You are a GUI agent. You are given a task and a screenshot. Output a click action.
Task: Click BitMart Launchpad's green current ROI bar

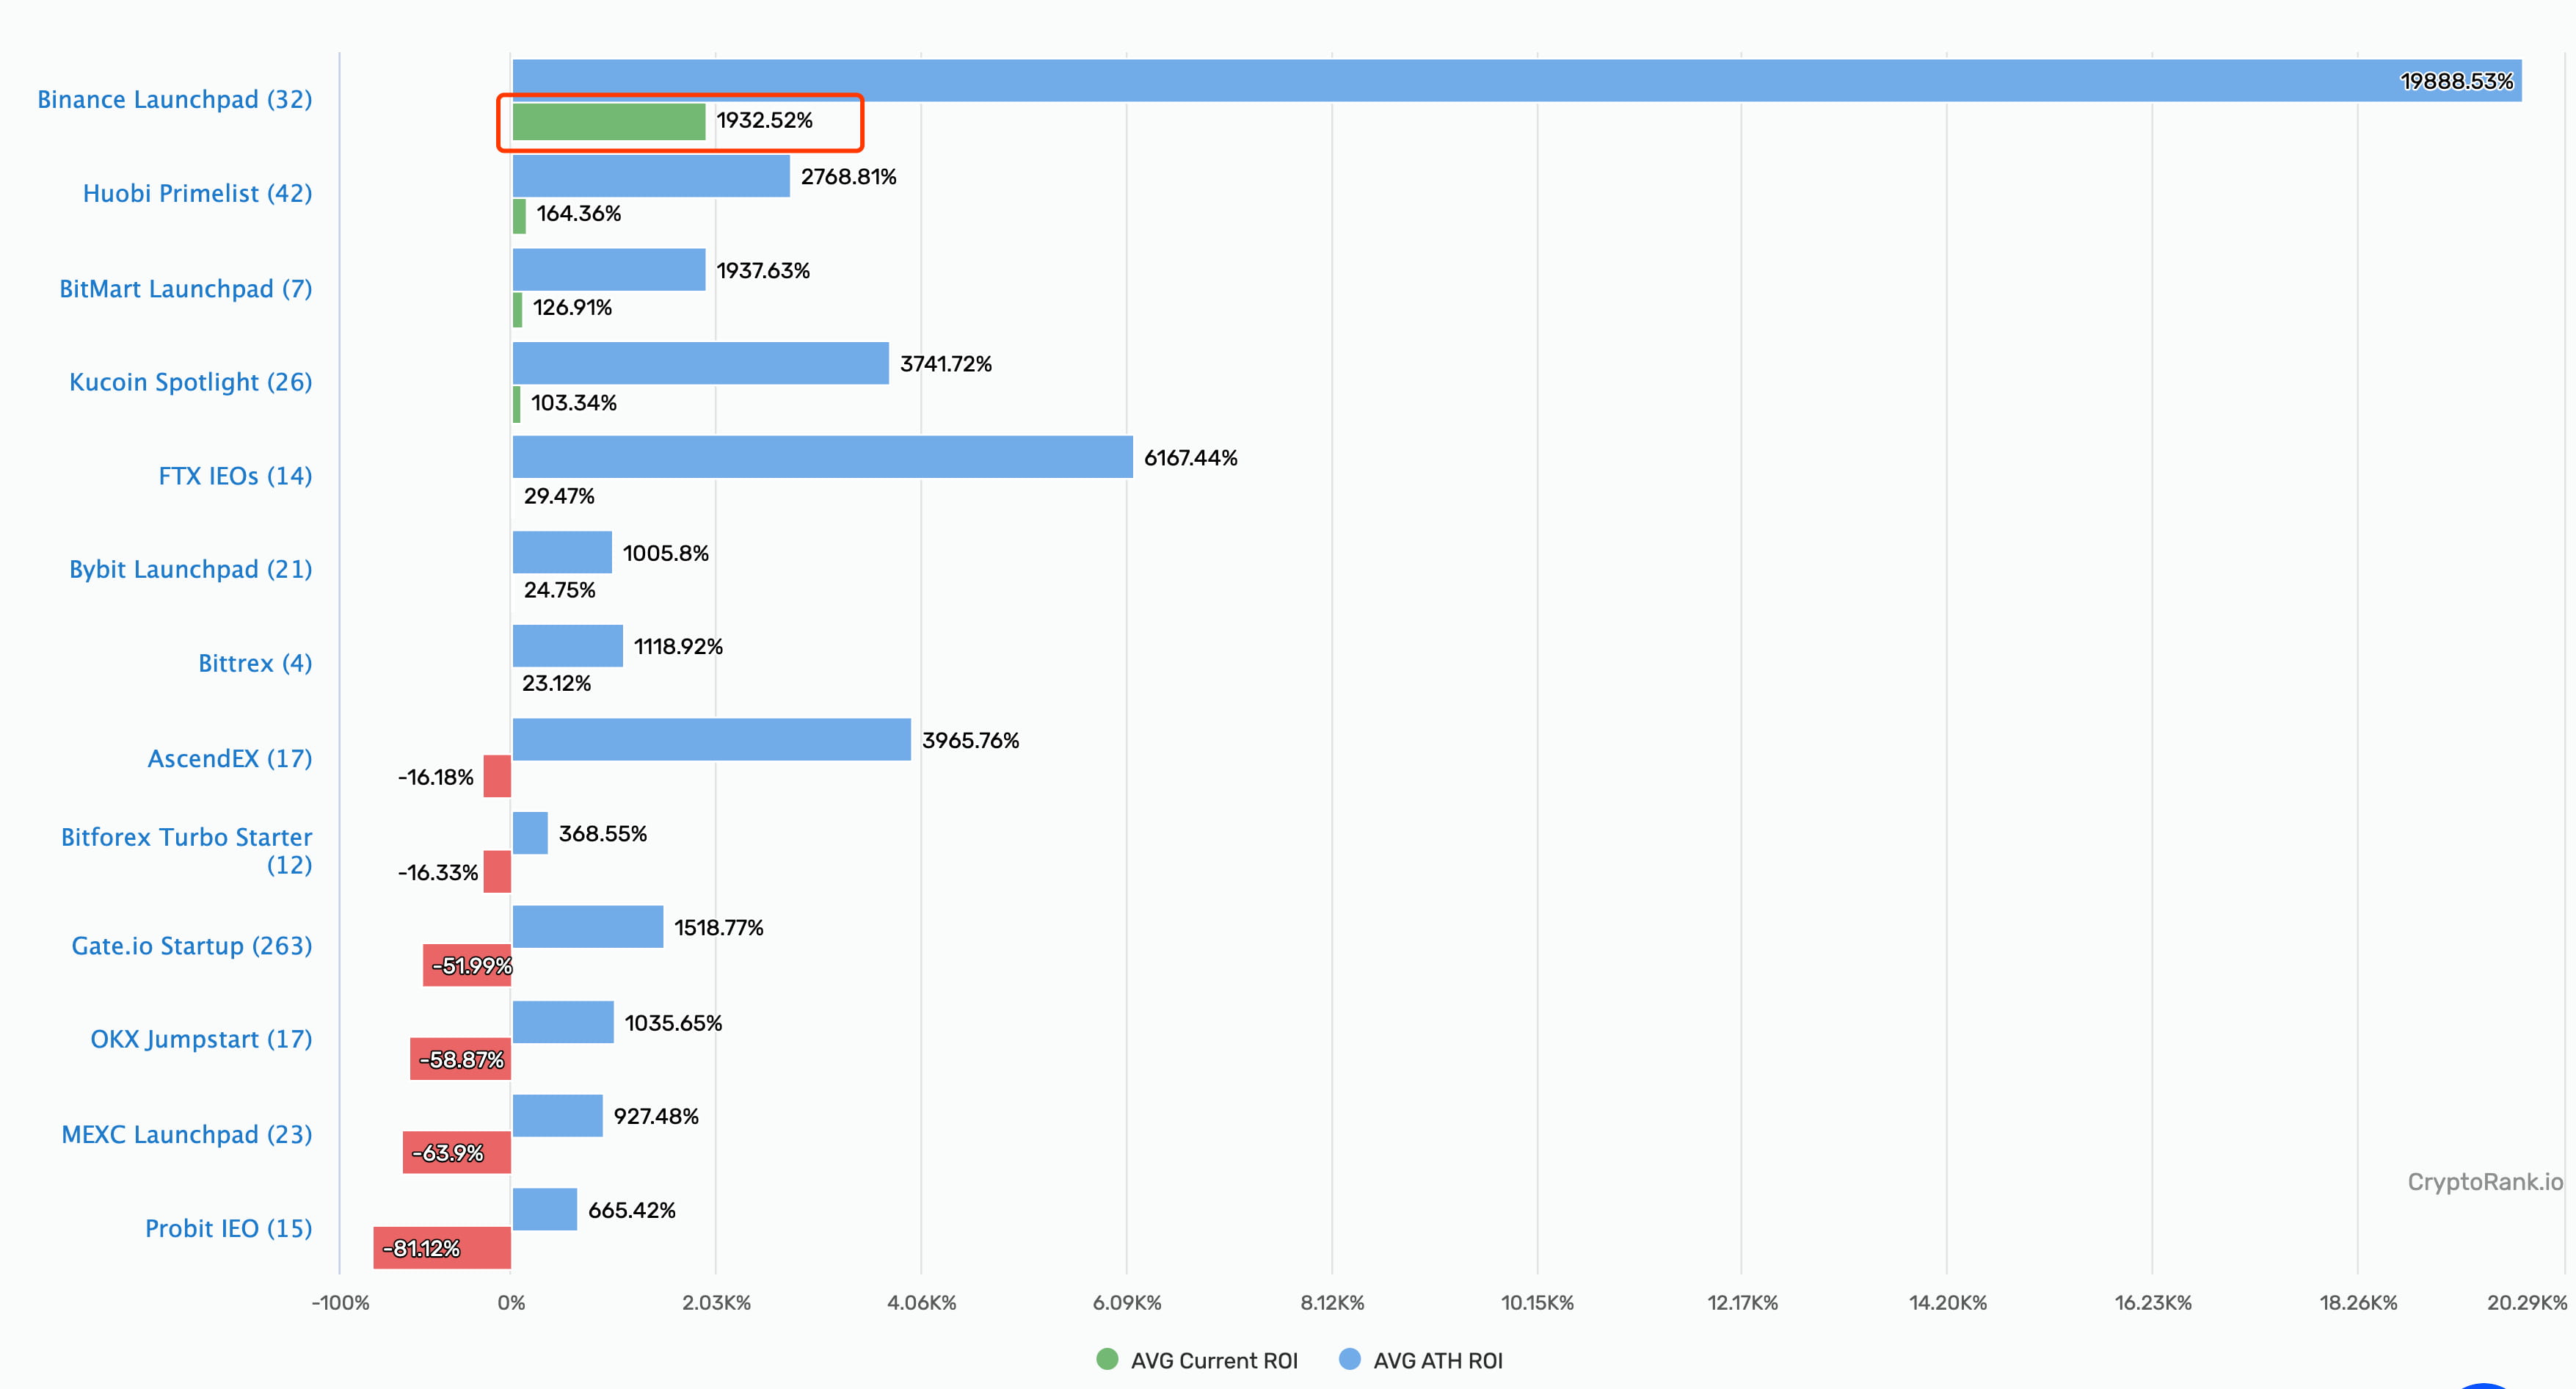pyautogui.click(x=517, y=310)
